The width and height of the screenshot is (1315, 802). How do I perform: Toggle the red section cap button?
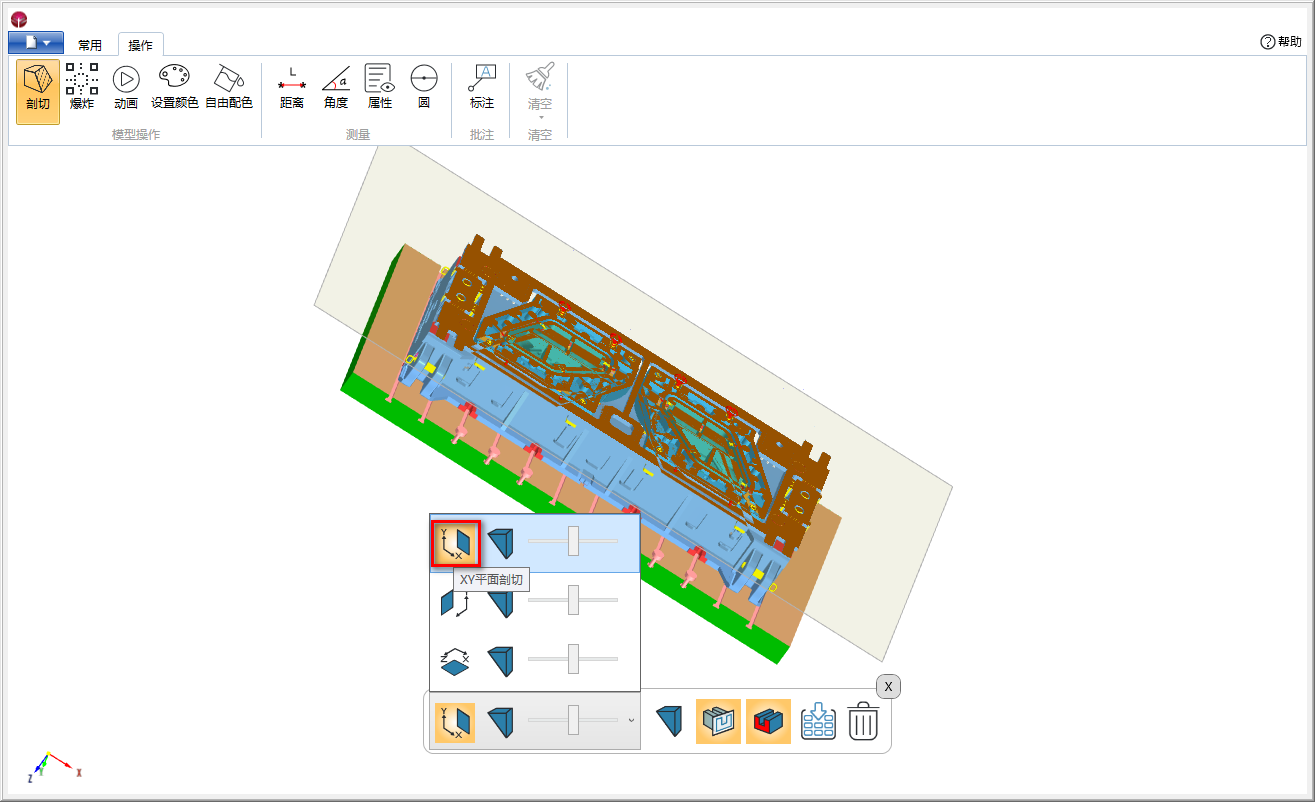pyautogui.click(x=768, y=721)
